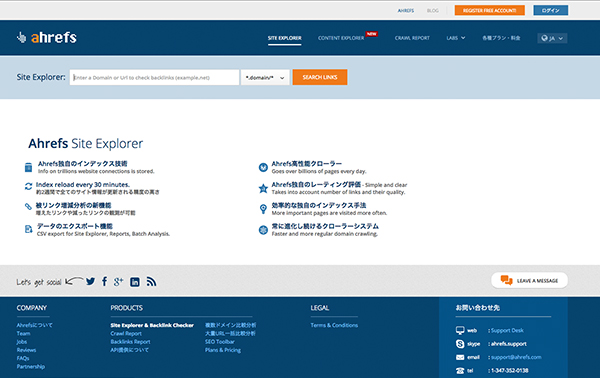Click the telephone icon in contact box
This screenshot has width=600, height=378.
pyautogui.click(x=460, y=370)
